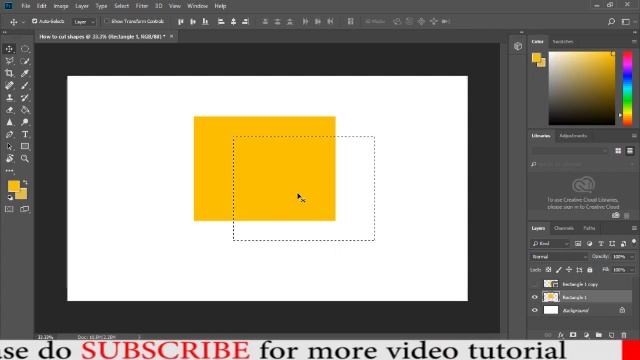Image resolution: width=640 pixels, height=360 pixels.
Task: Change screen mode at toolbox bottom
Action: coord(24,209)
